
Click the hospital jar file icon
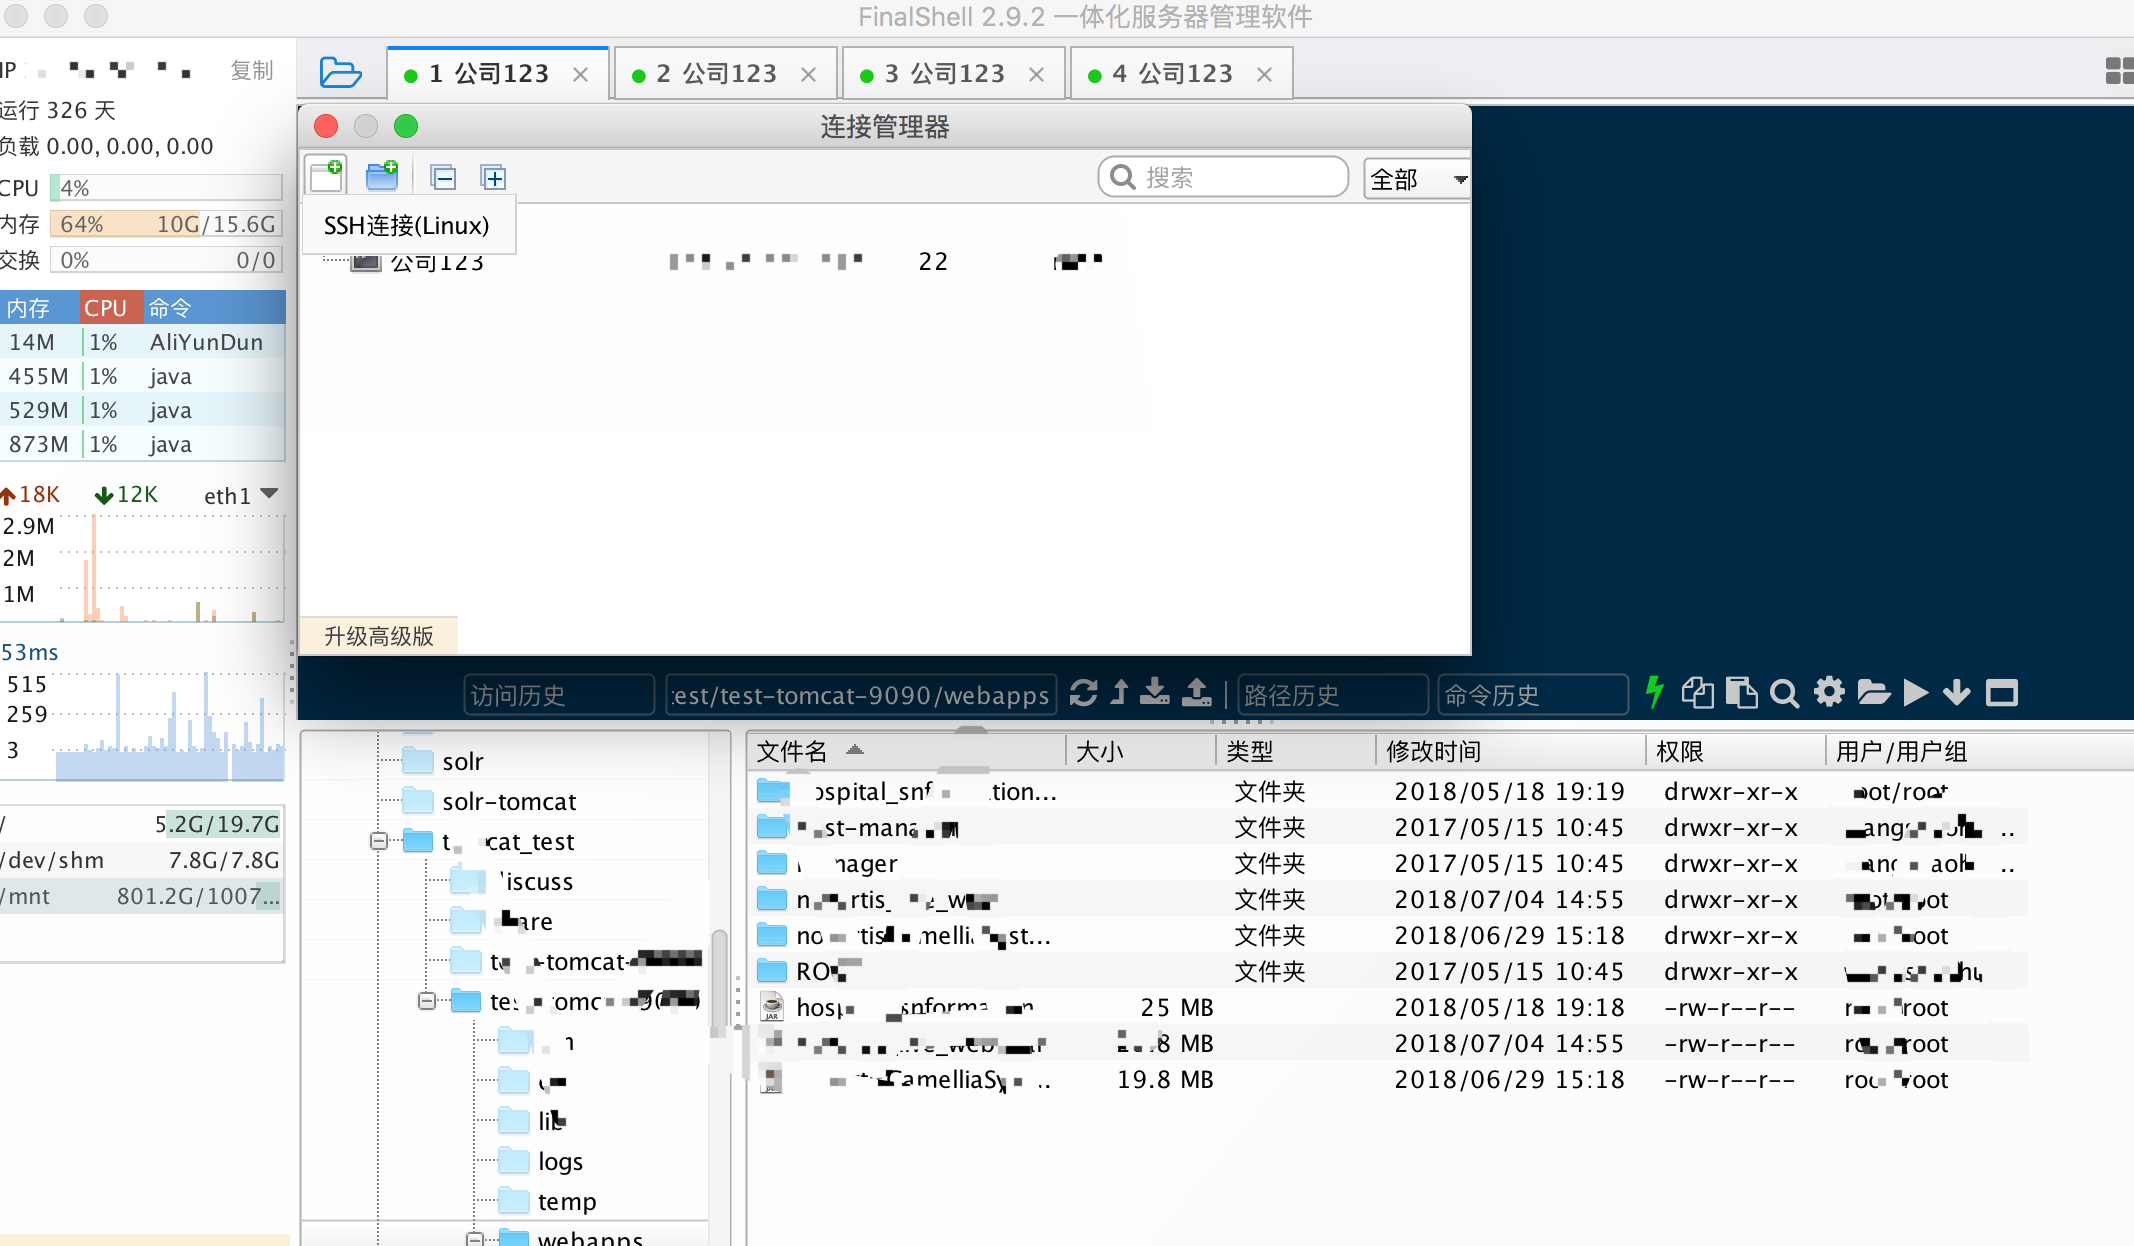click(x=771, y=1007)
